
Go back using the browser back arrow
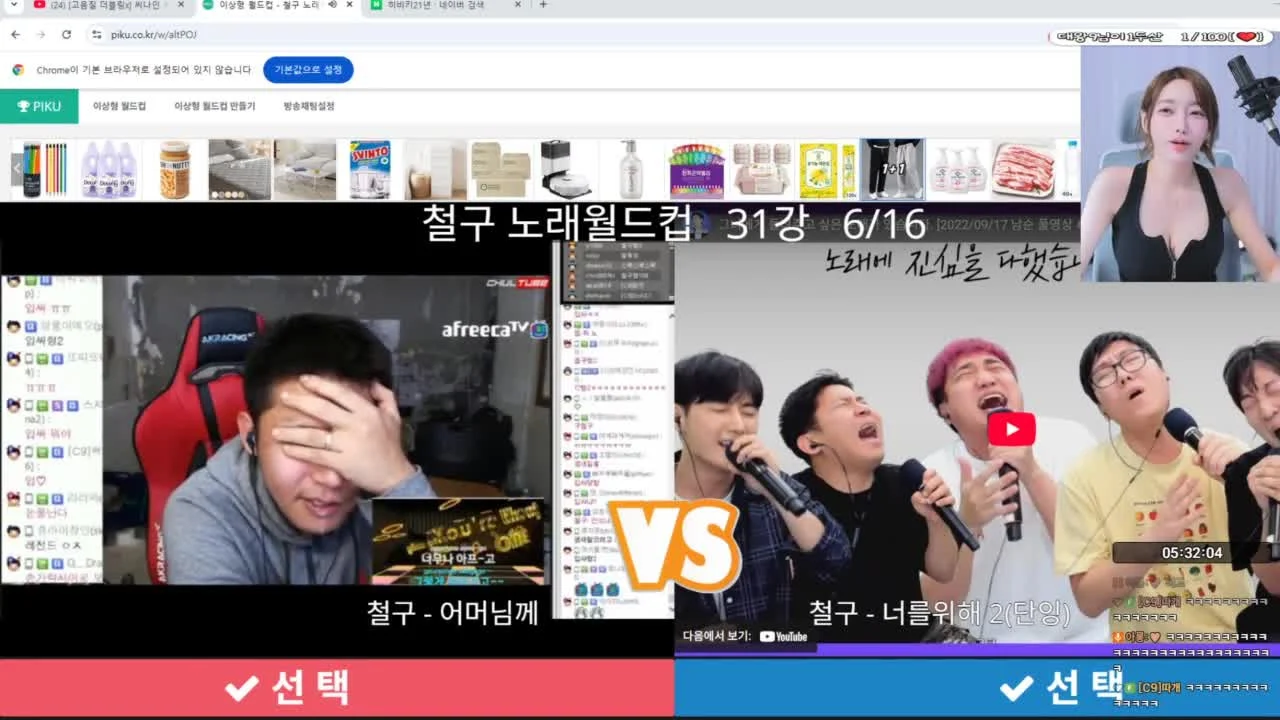15,34
